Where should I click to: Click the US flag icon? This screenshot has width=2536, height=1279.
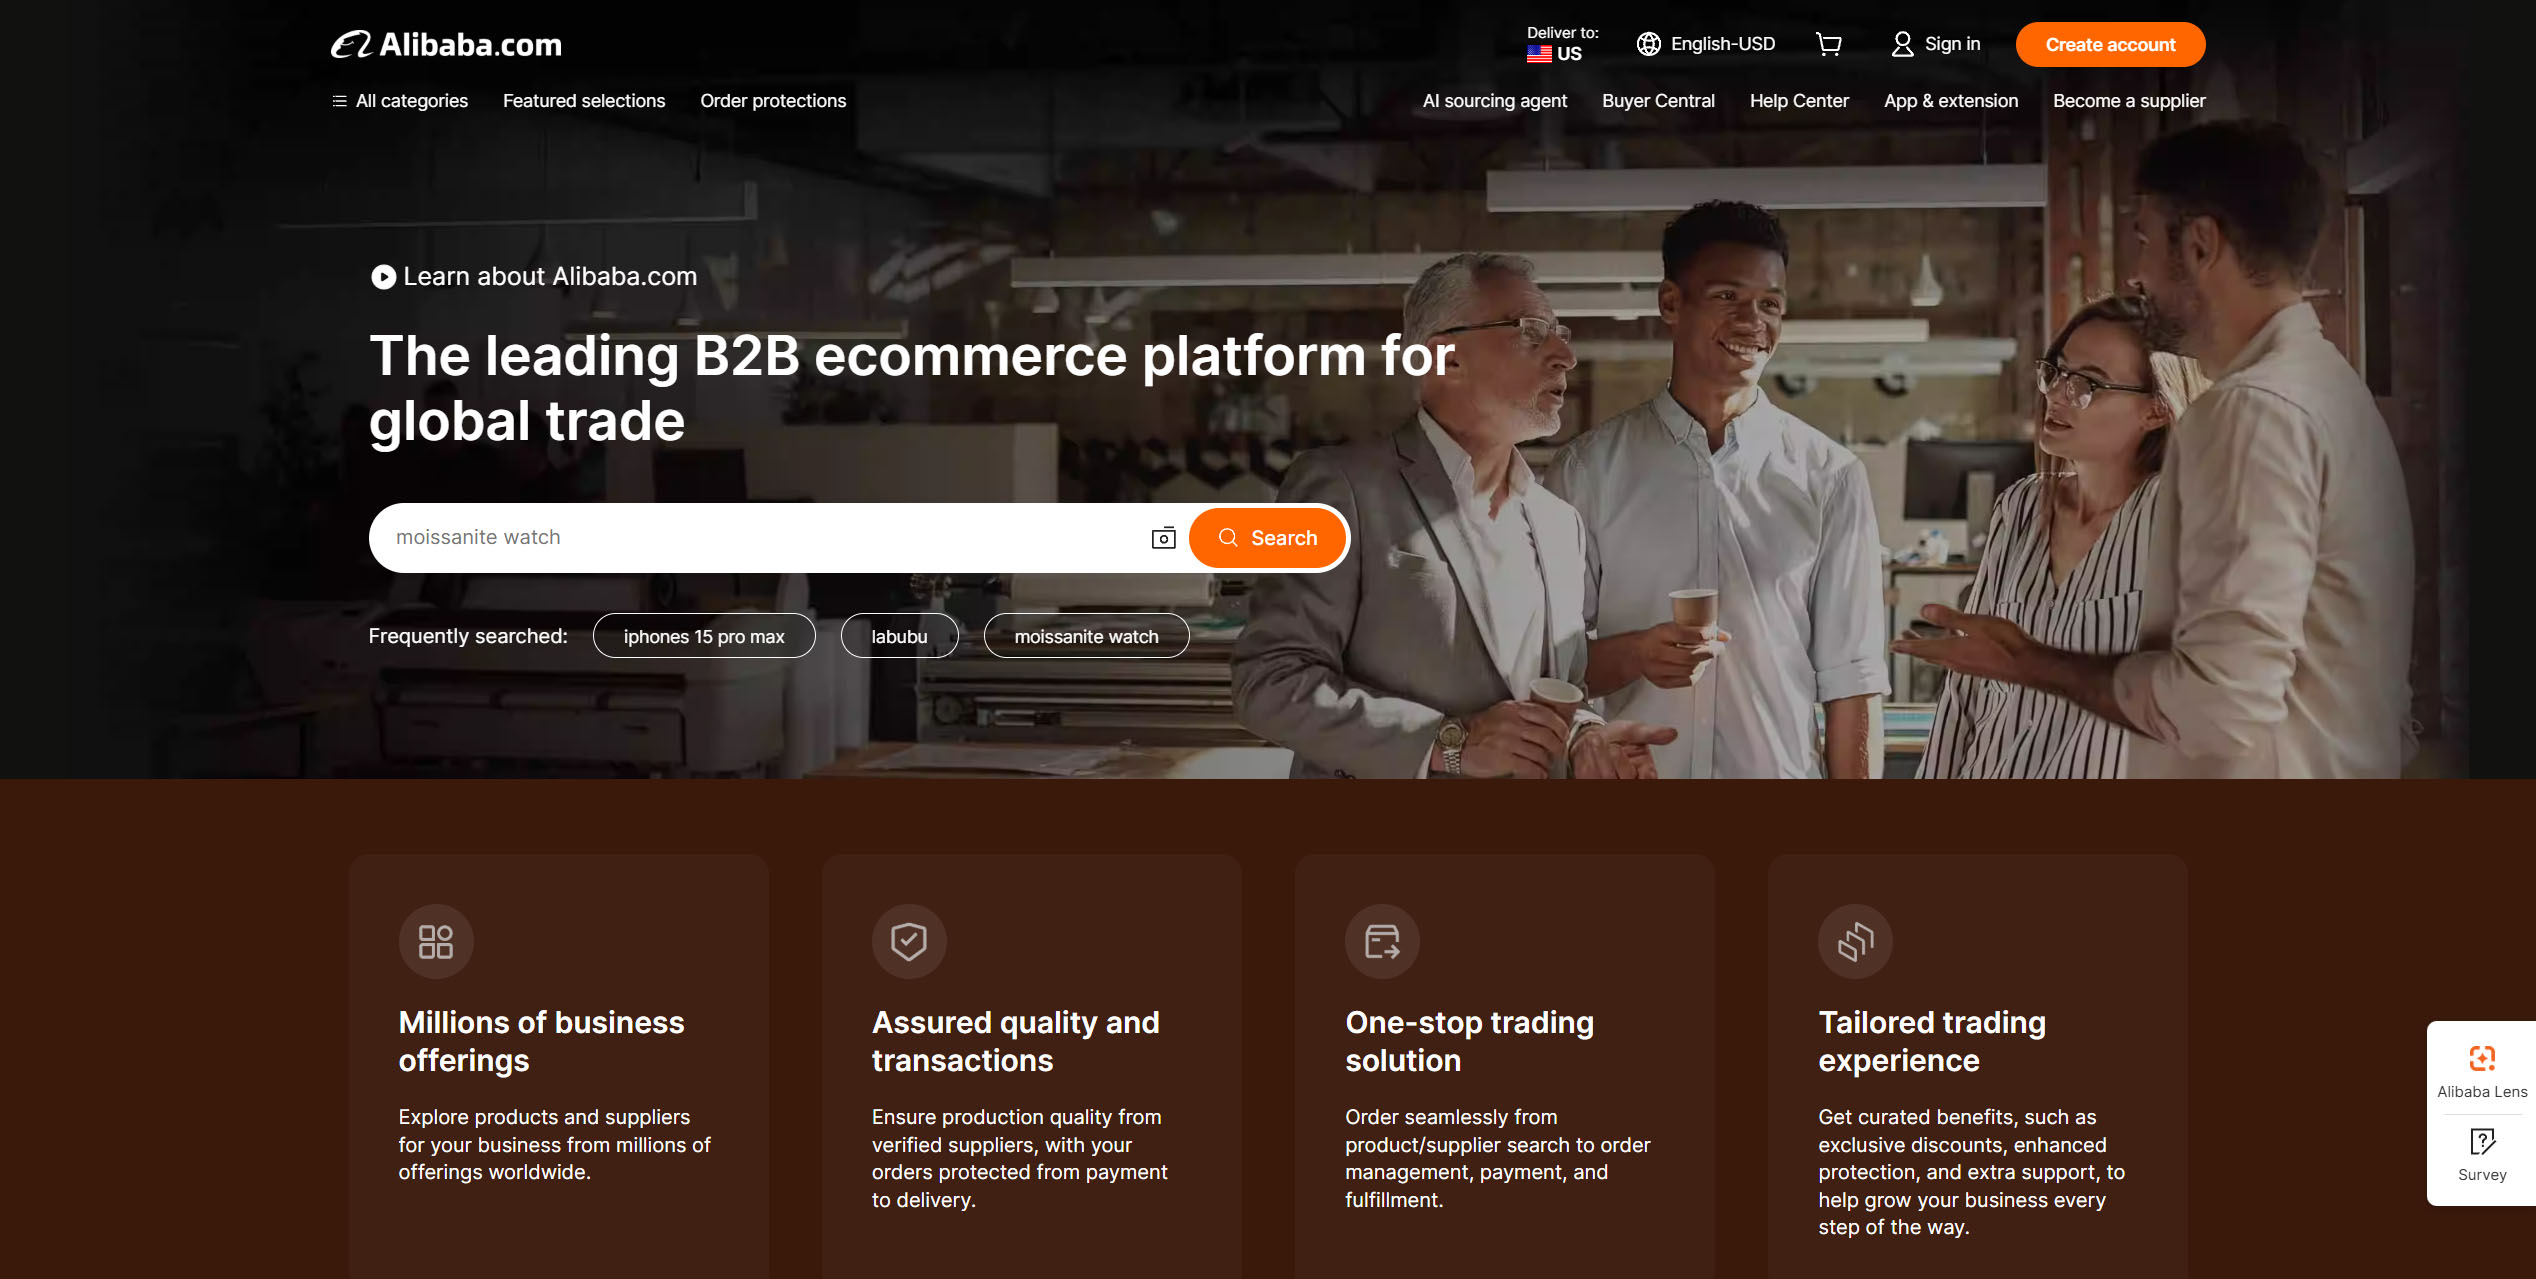[x=1539, y=54]
